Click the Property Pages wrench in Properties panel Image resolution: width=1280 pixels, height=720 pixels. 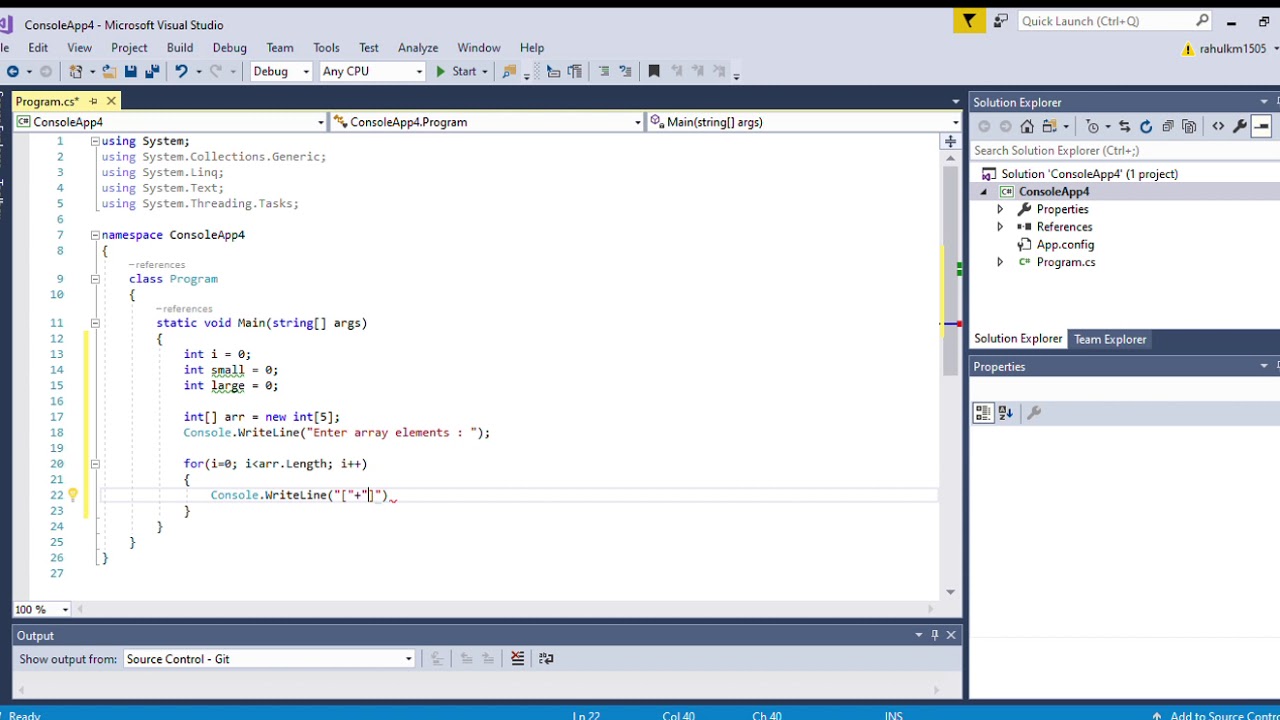1034,412
